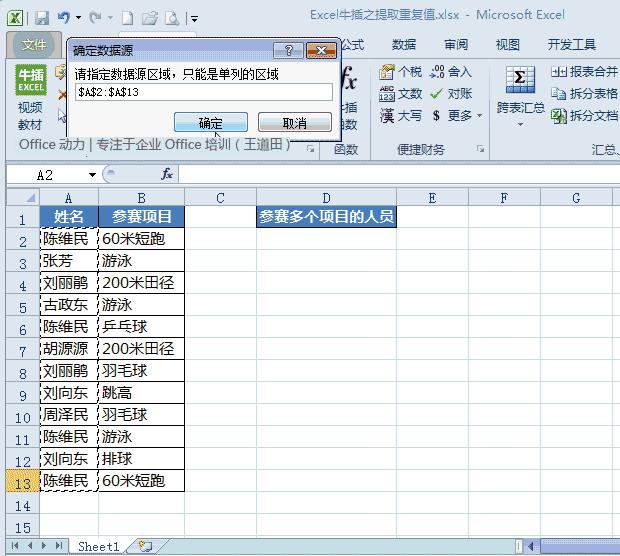Click the Undo arrow icon
The width and height of the screenshot is (620, 556).
[x=64, y=17]
